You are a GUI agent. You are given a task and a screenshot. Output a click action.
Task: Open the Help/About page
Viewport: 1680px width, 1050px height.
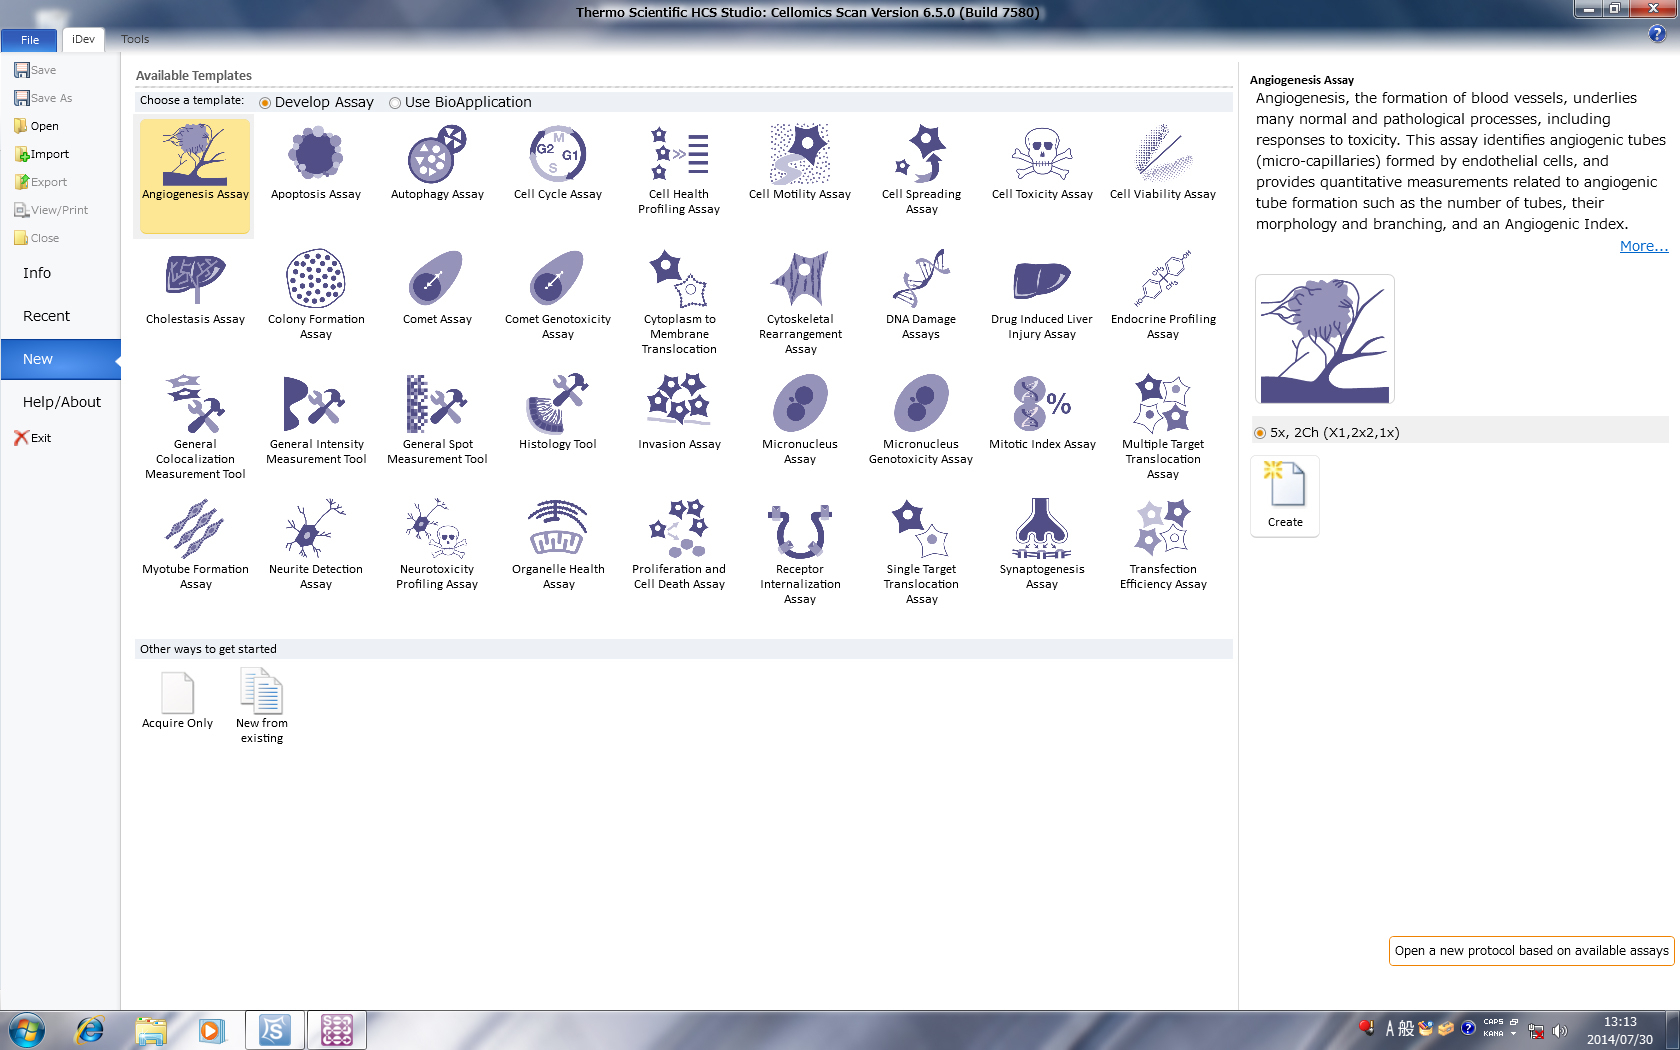(x=62, y=402)
